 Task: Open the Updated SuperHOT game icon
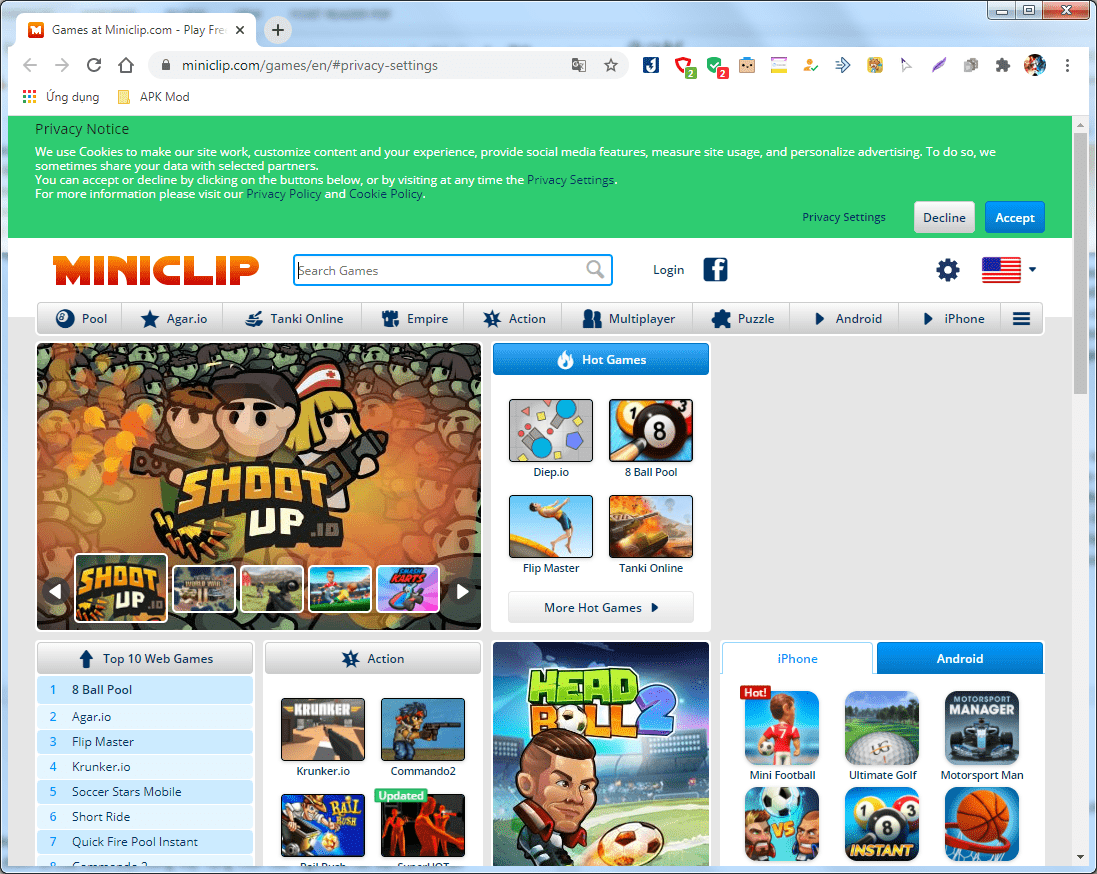pos(423,825)
